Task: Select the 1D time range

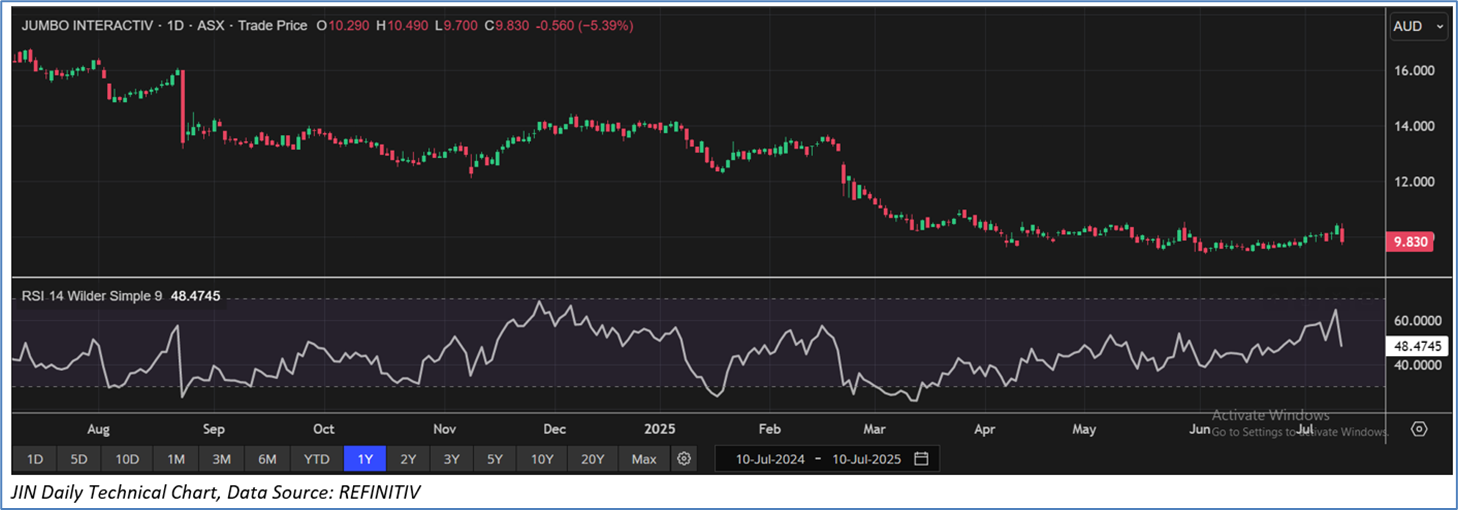Action: point(35,459)
